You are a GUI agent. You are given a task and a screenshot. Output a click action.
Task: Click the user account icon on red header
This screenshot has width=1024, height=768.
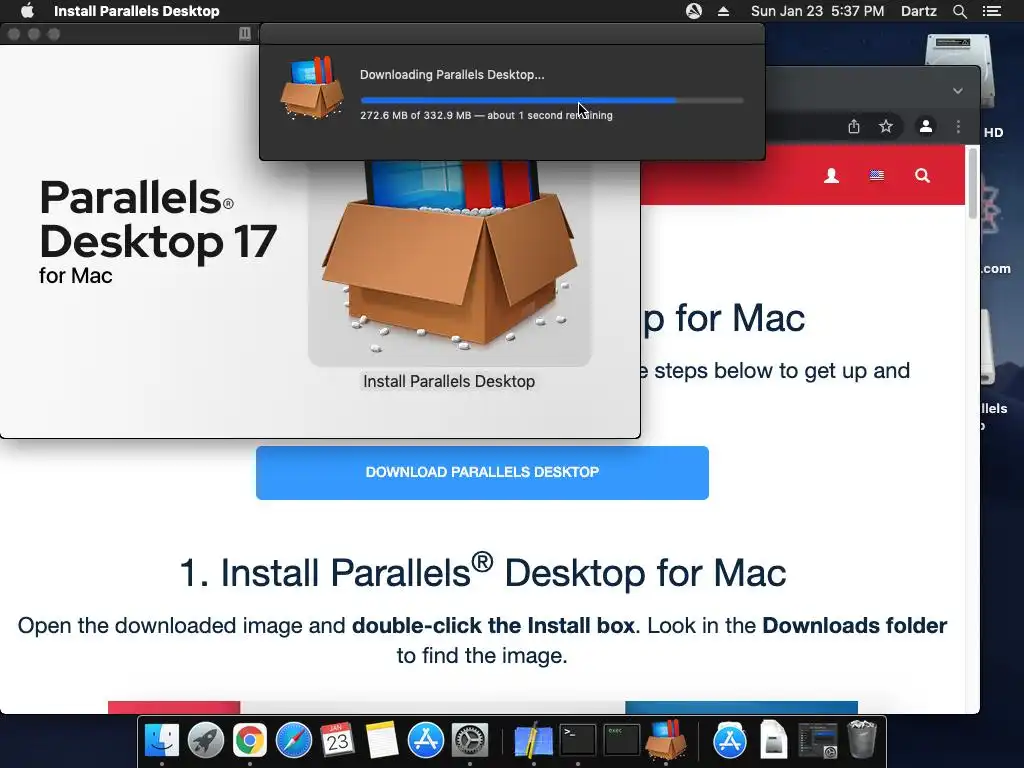831,176
